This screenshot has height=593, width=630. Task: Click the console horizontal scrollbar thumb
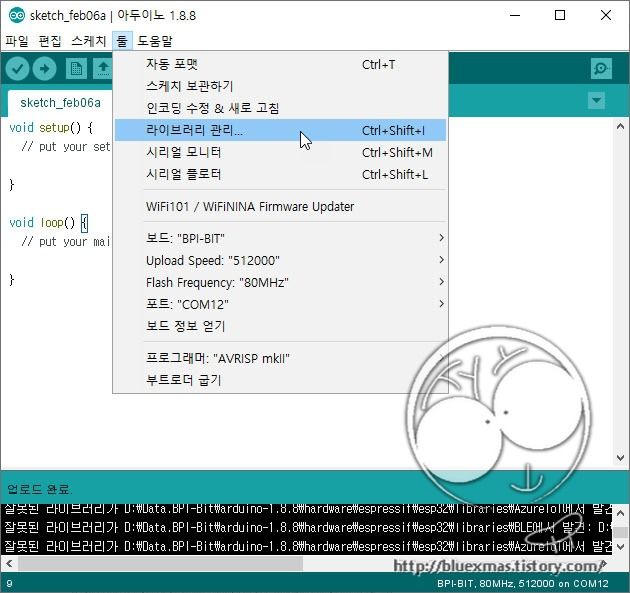161,564
